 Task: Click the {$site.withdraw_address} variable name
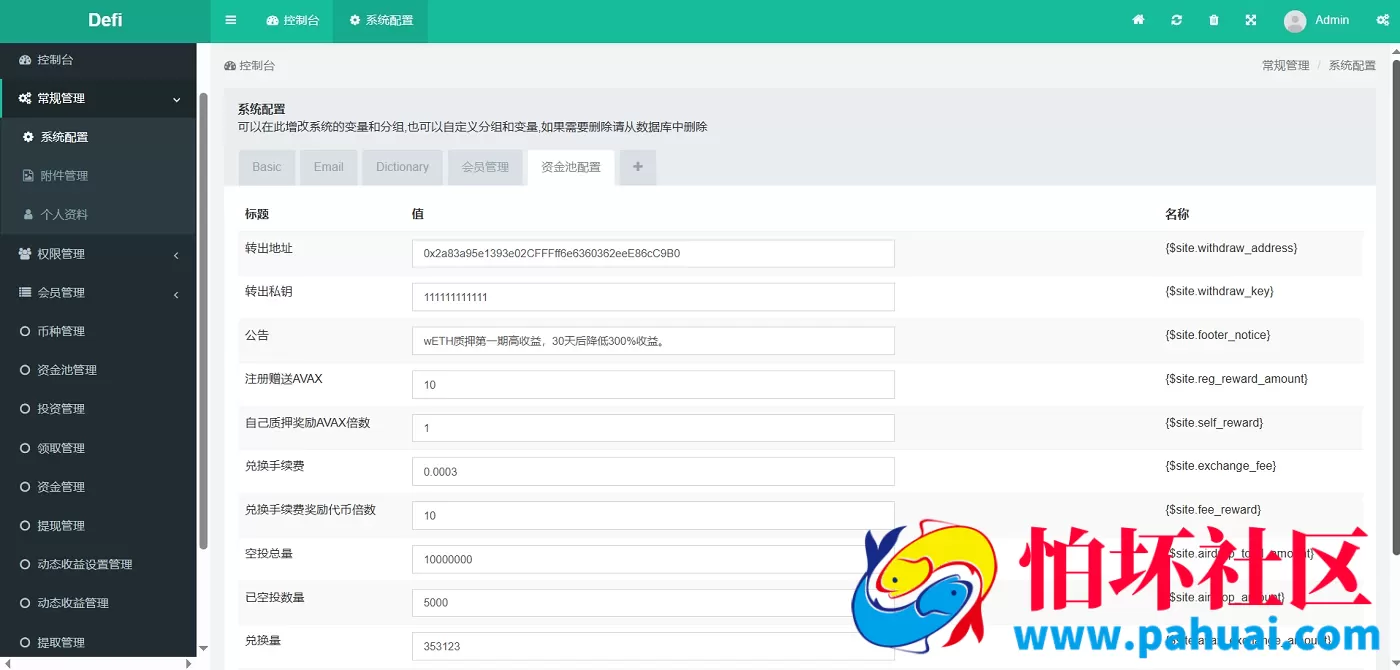(x=1231, y=248)
